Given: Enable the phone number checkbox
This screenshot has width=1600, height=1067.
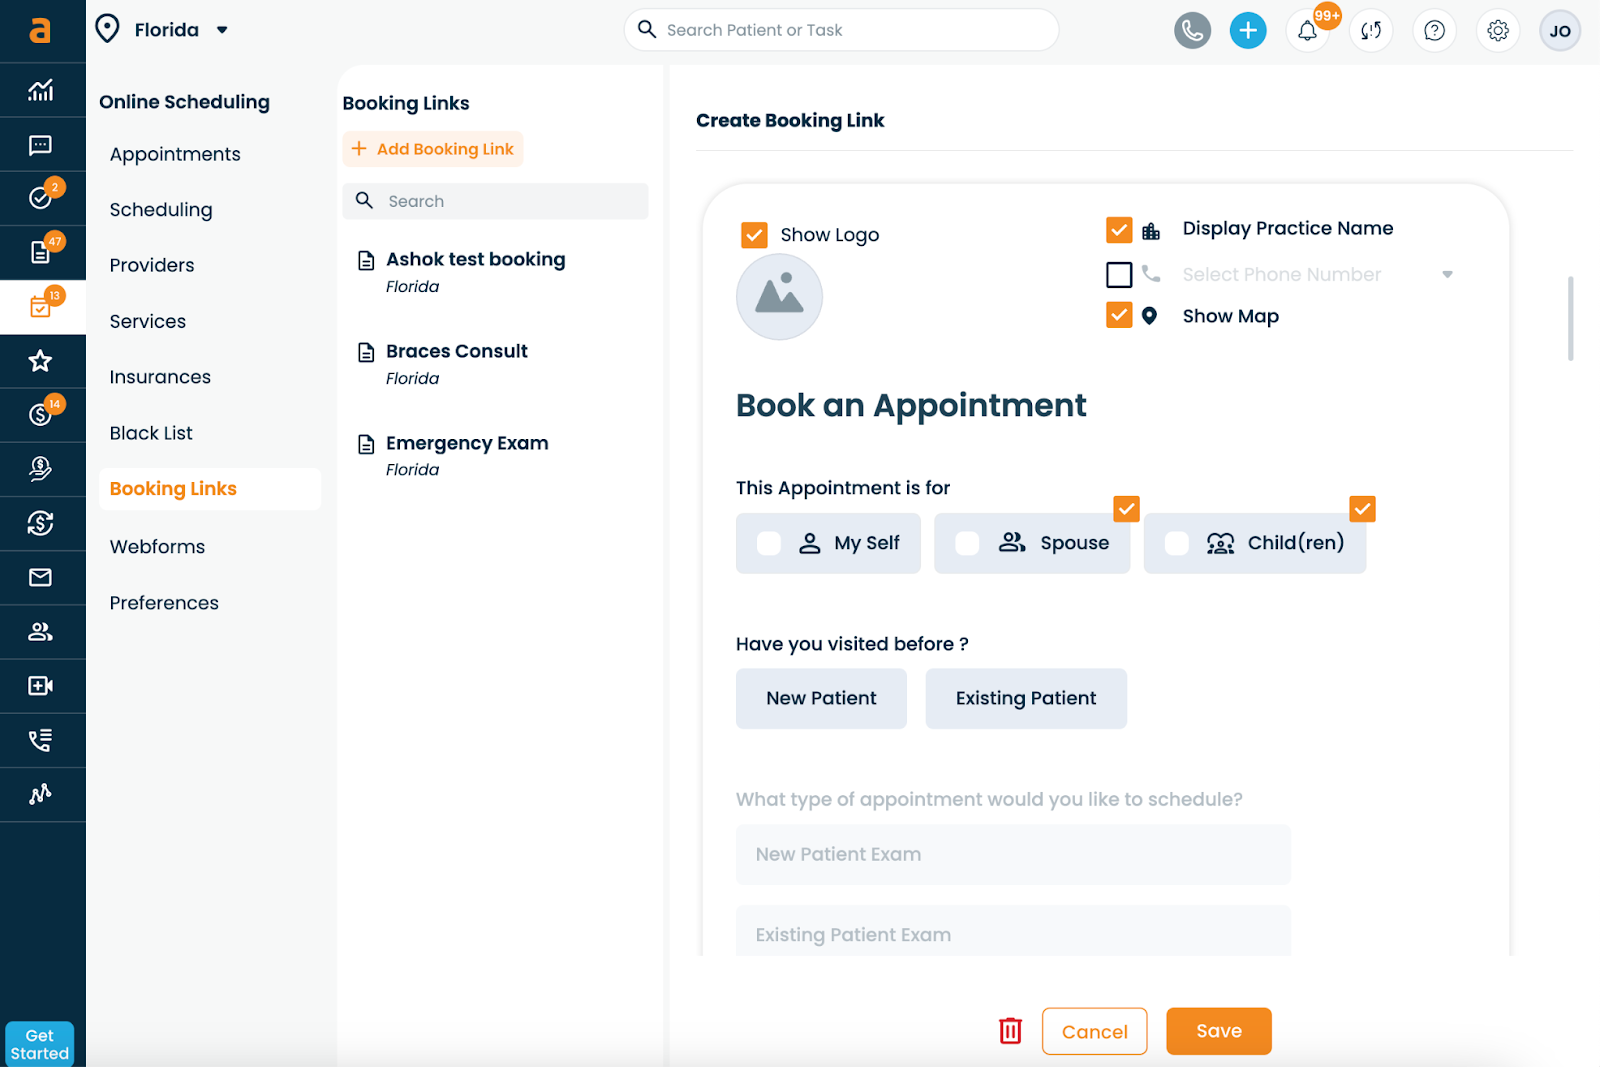Looking at the screenshot, I should (1119, 274).
